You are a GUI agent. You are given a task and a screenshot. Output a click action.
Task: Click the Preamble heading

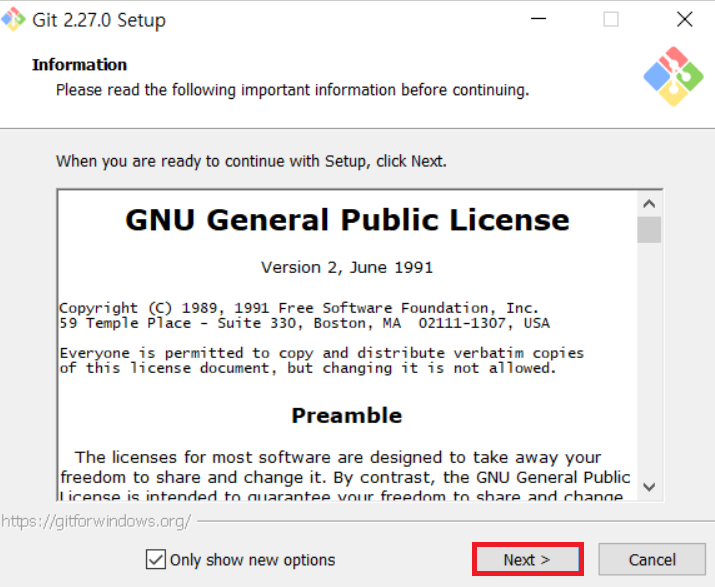(347, 416)
